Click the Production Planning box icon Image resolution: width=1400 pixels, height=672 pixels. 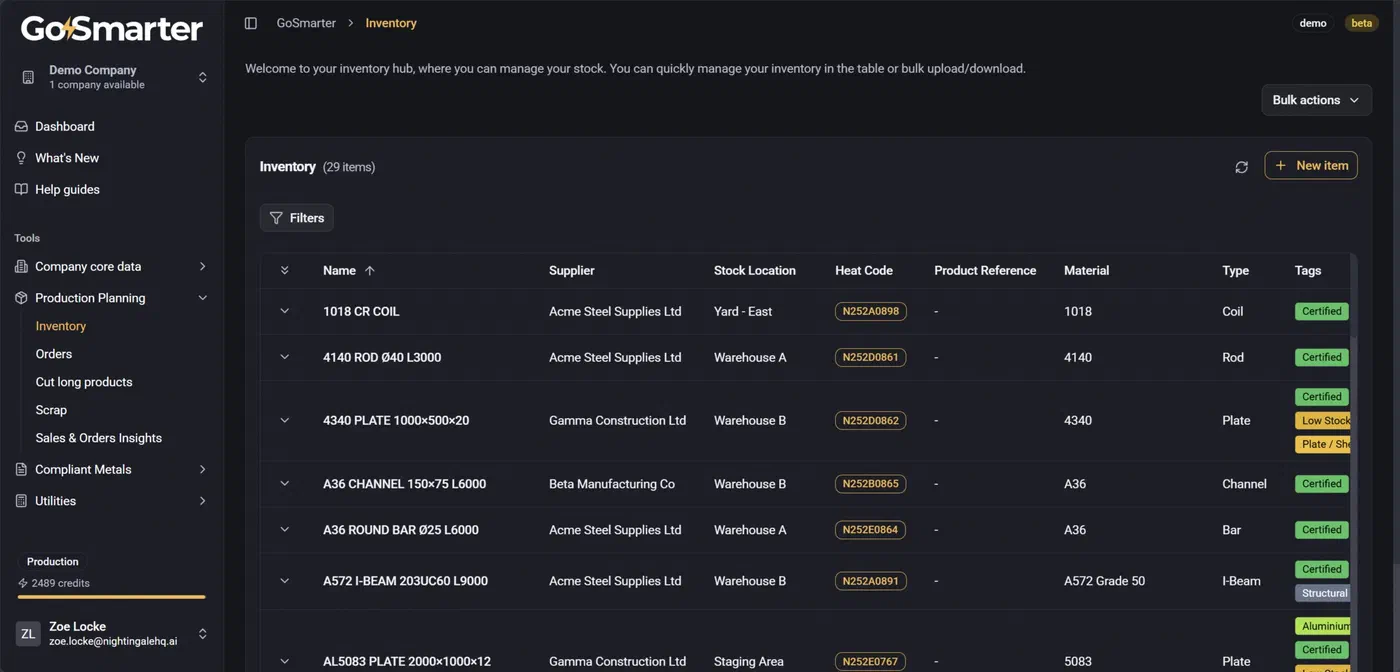click(21, 298)
